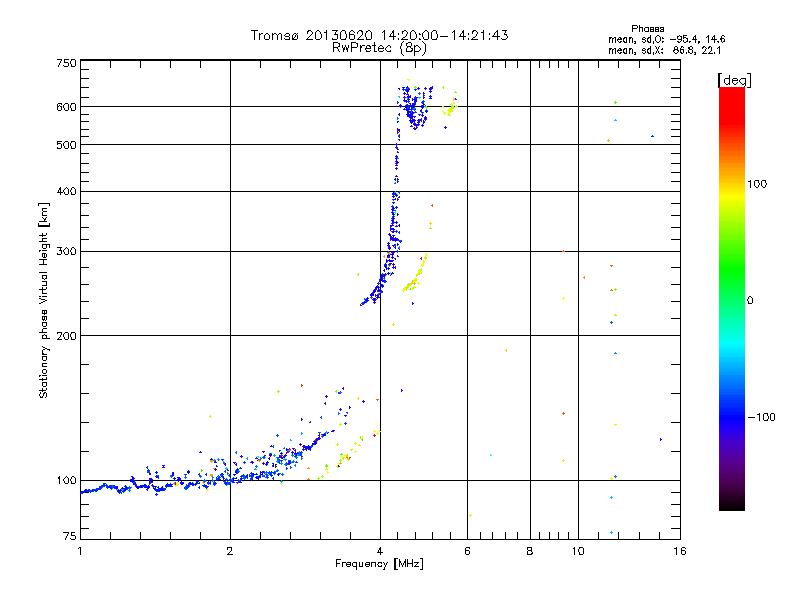Click the x-axis tick label '1'
800x600 pixels.
(80, 551)
